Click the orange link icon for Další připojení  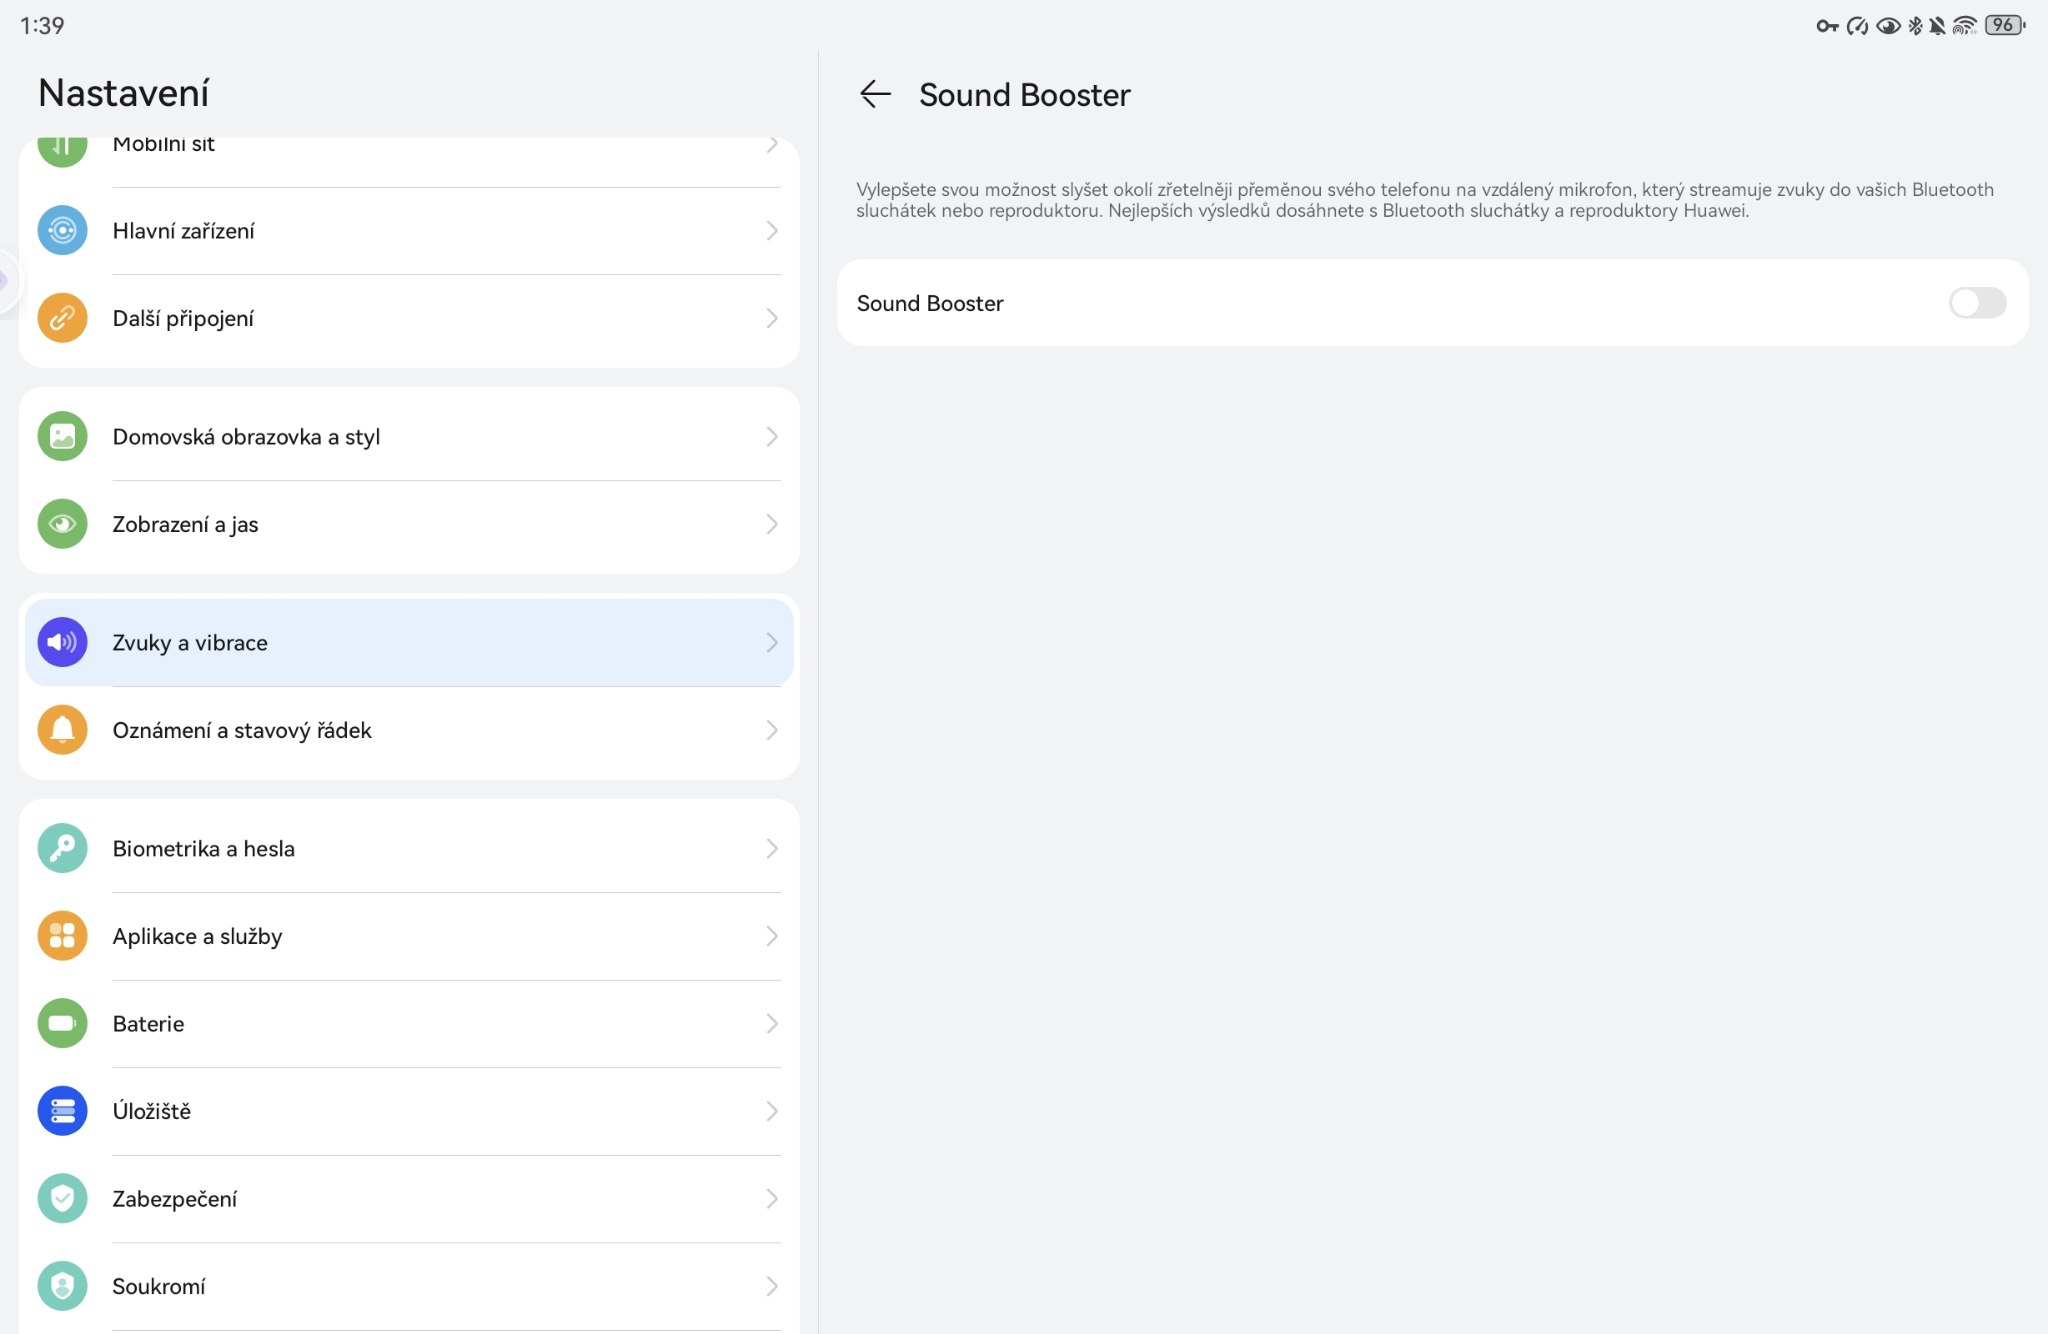(x=62, y=318)
